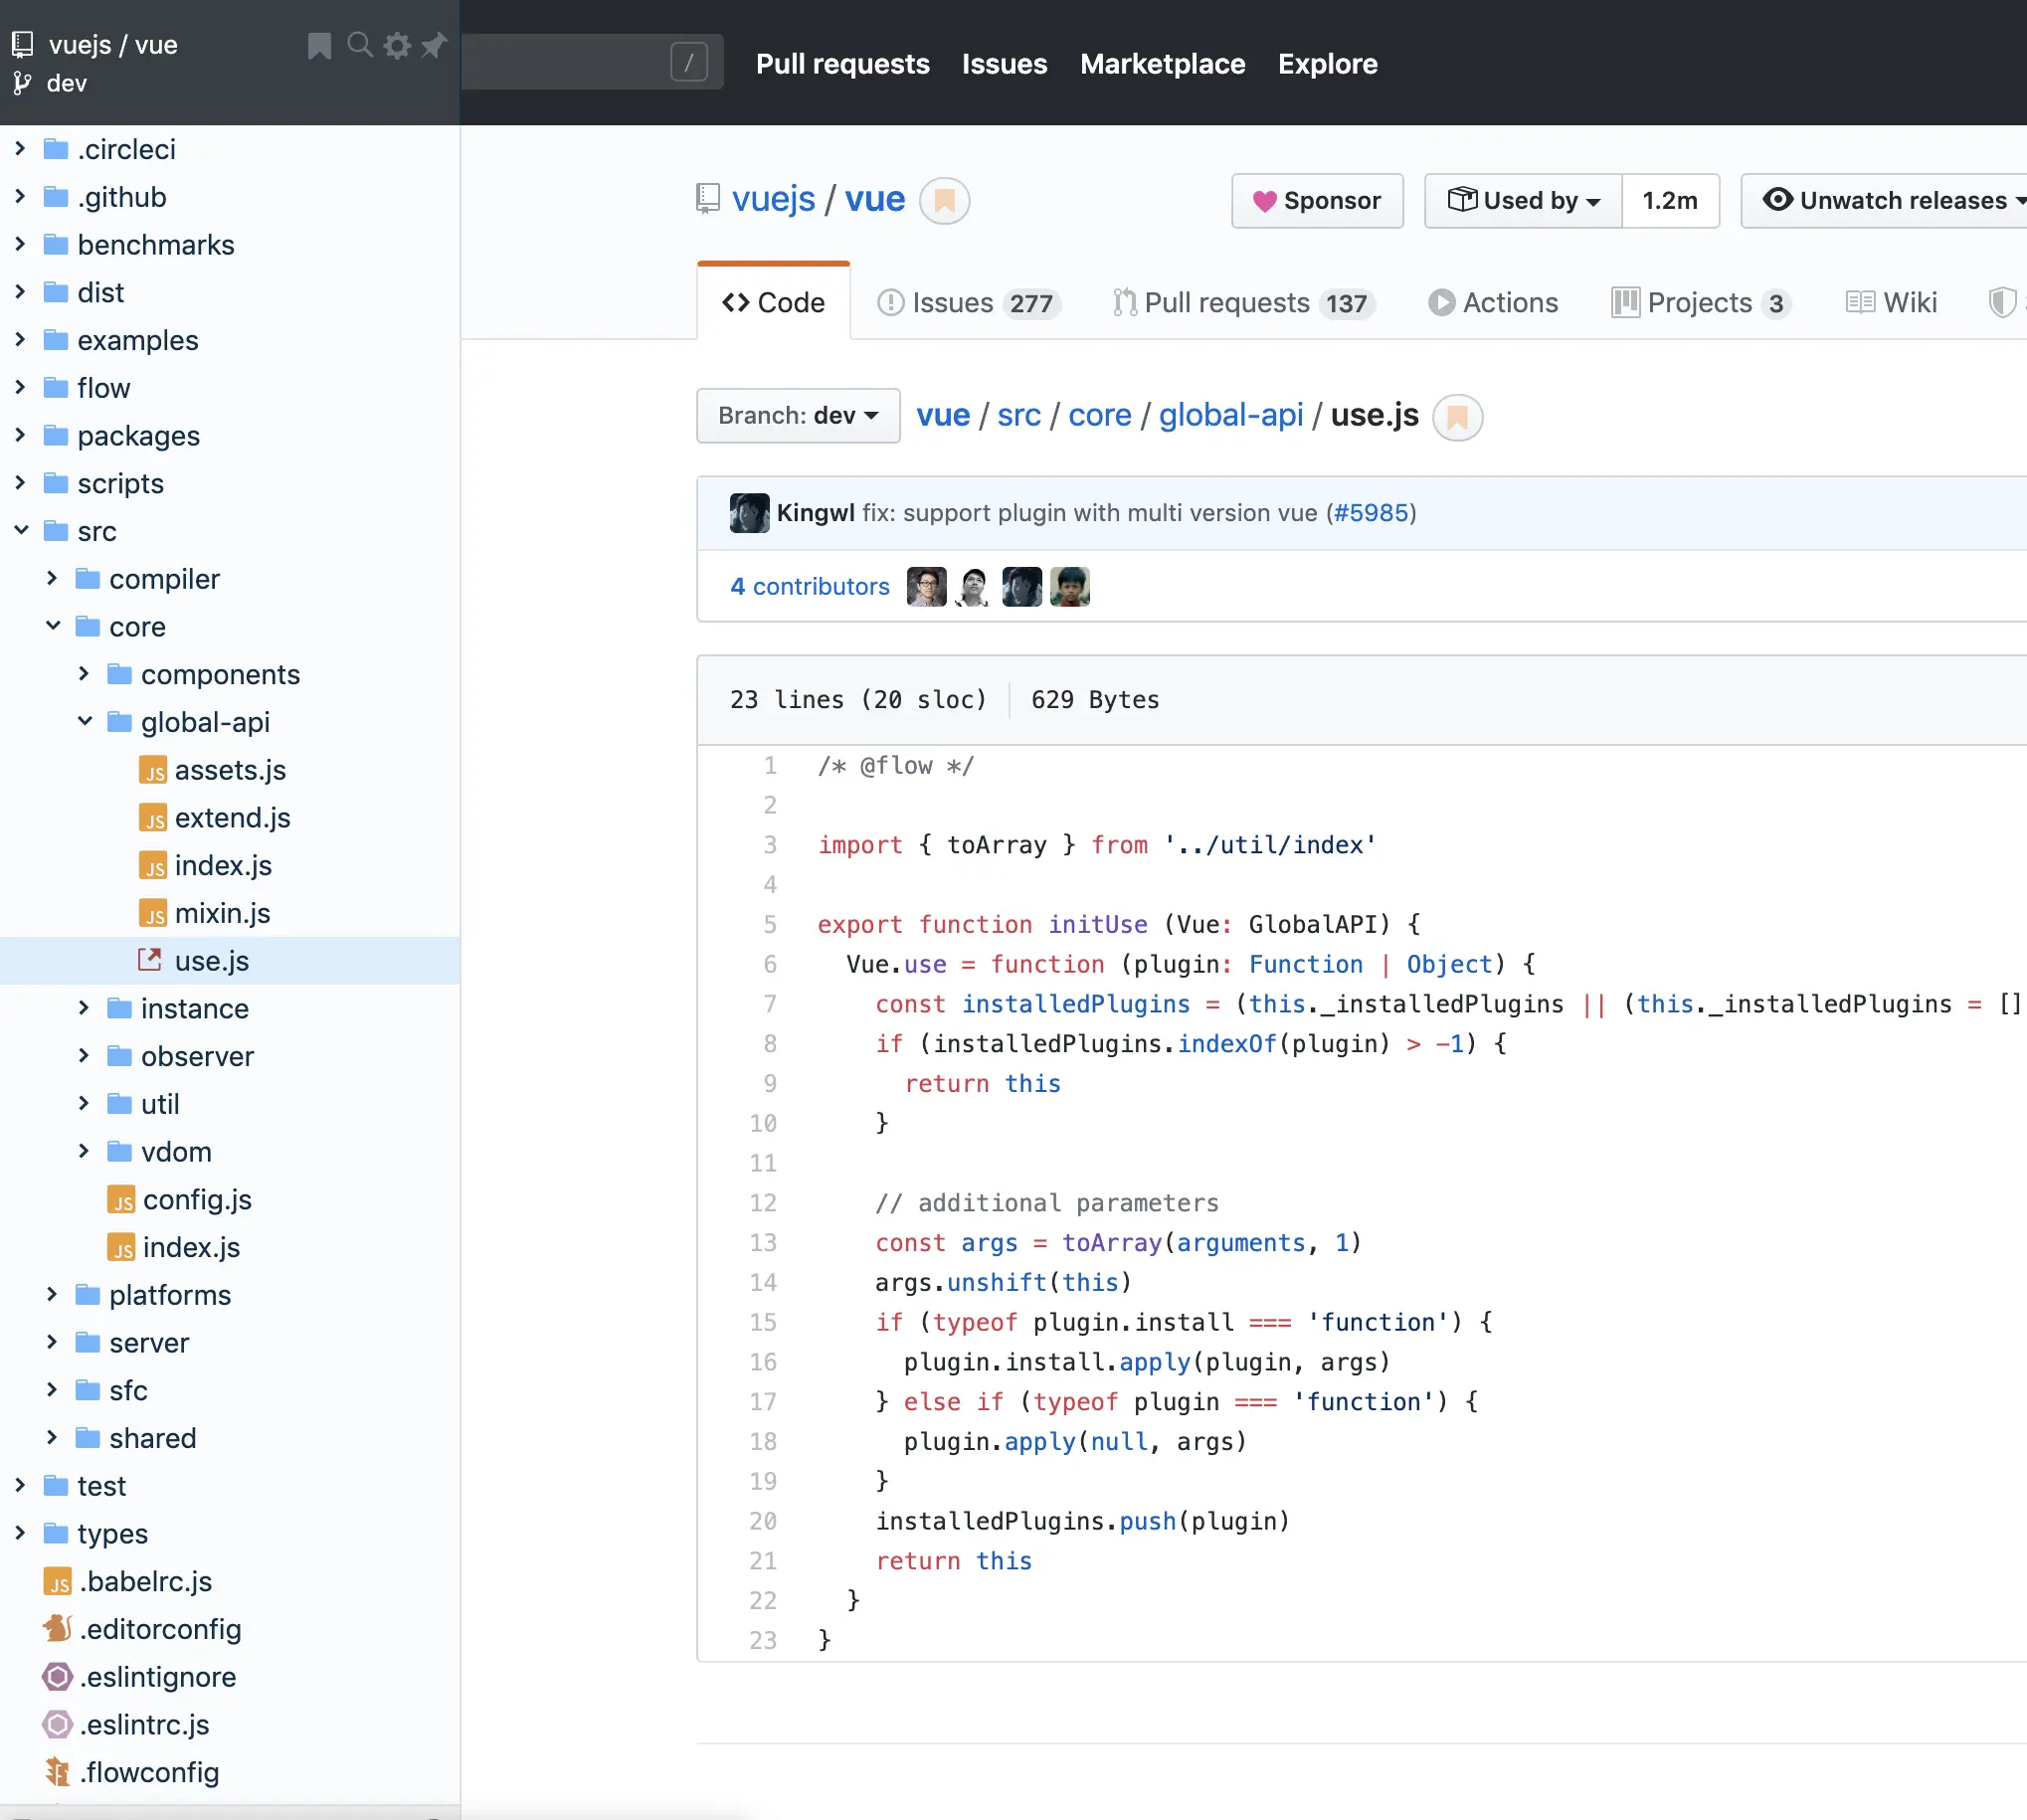
Task: Open the 4 contributors link
Action: pyautogui.click(x=809, y=587)
